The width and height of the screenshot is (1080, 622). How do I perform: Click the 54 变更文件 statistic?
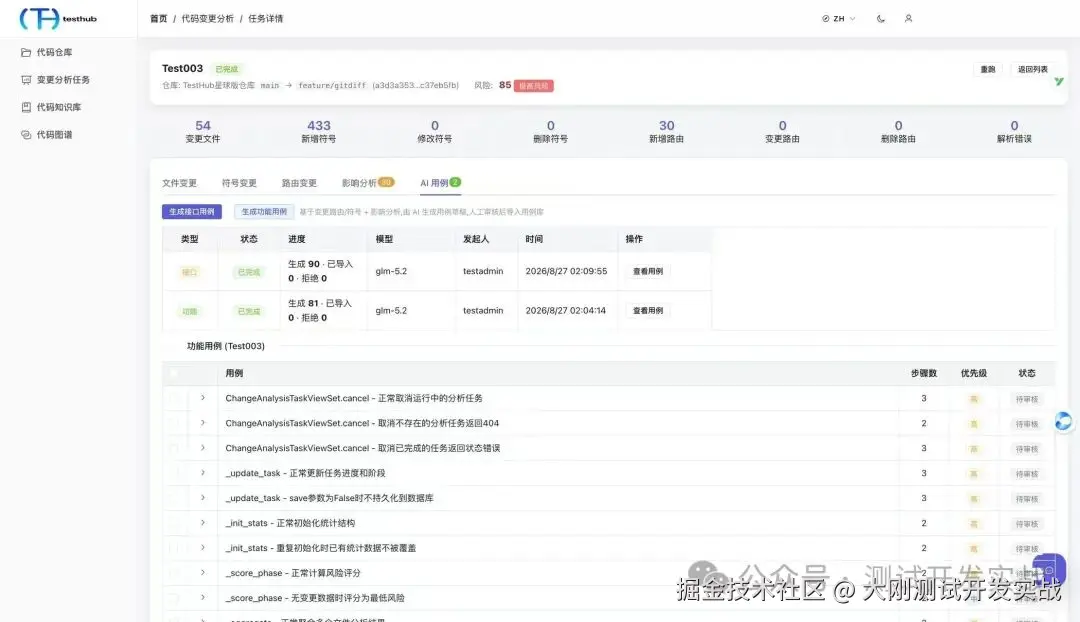click(x=202, y=131)
